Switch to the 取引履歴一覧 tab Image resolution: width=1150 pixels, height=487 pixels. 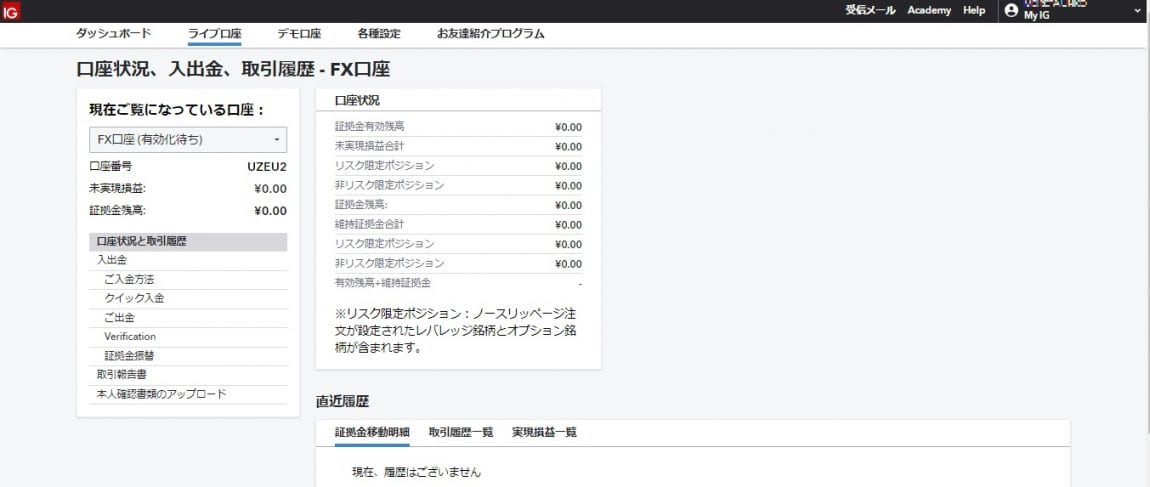pyautogui.click(x=460, y=432)
